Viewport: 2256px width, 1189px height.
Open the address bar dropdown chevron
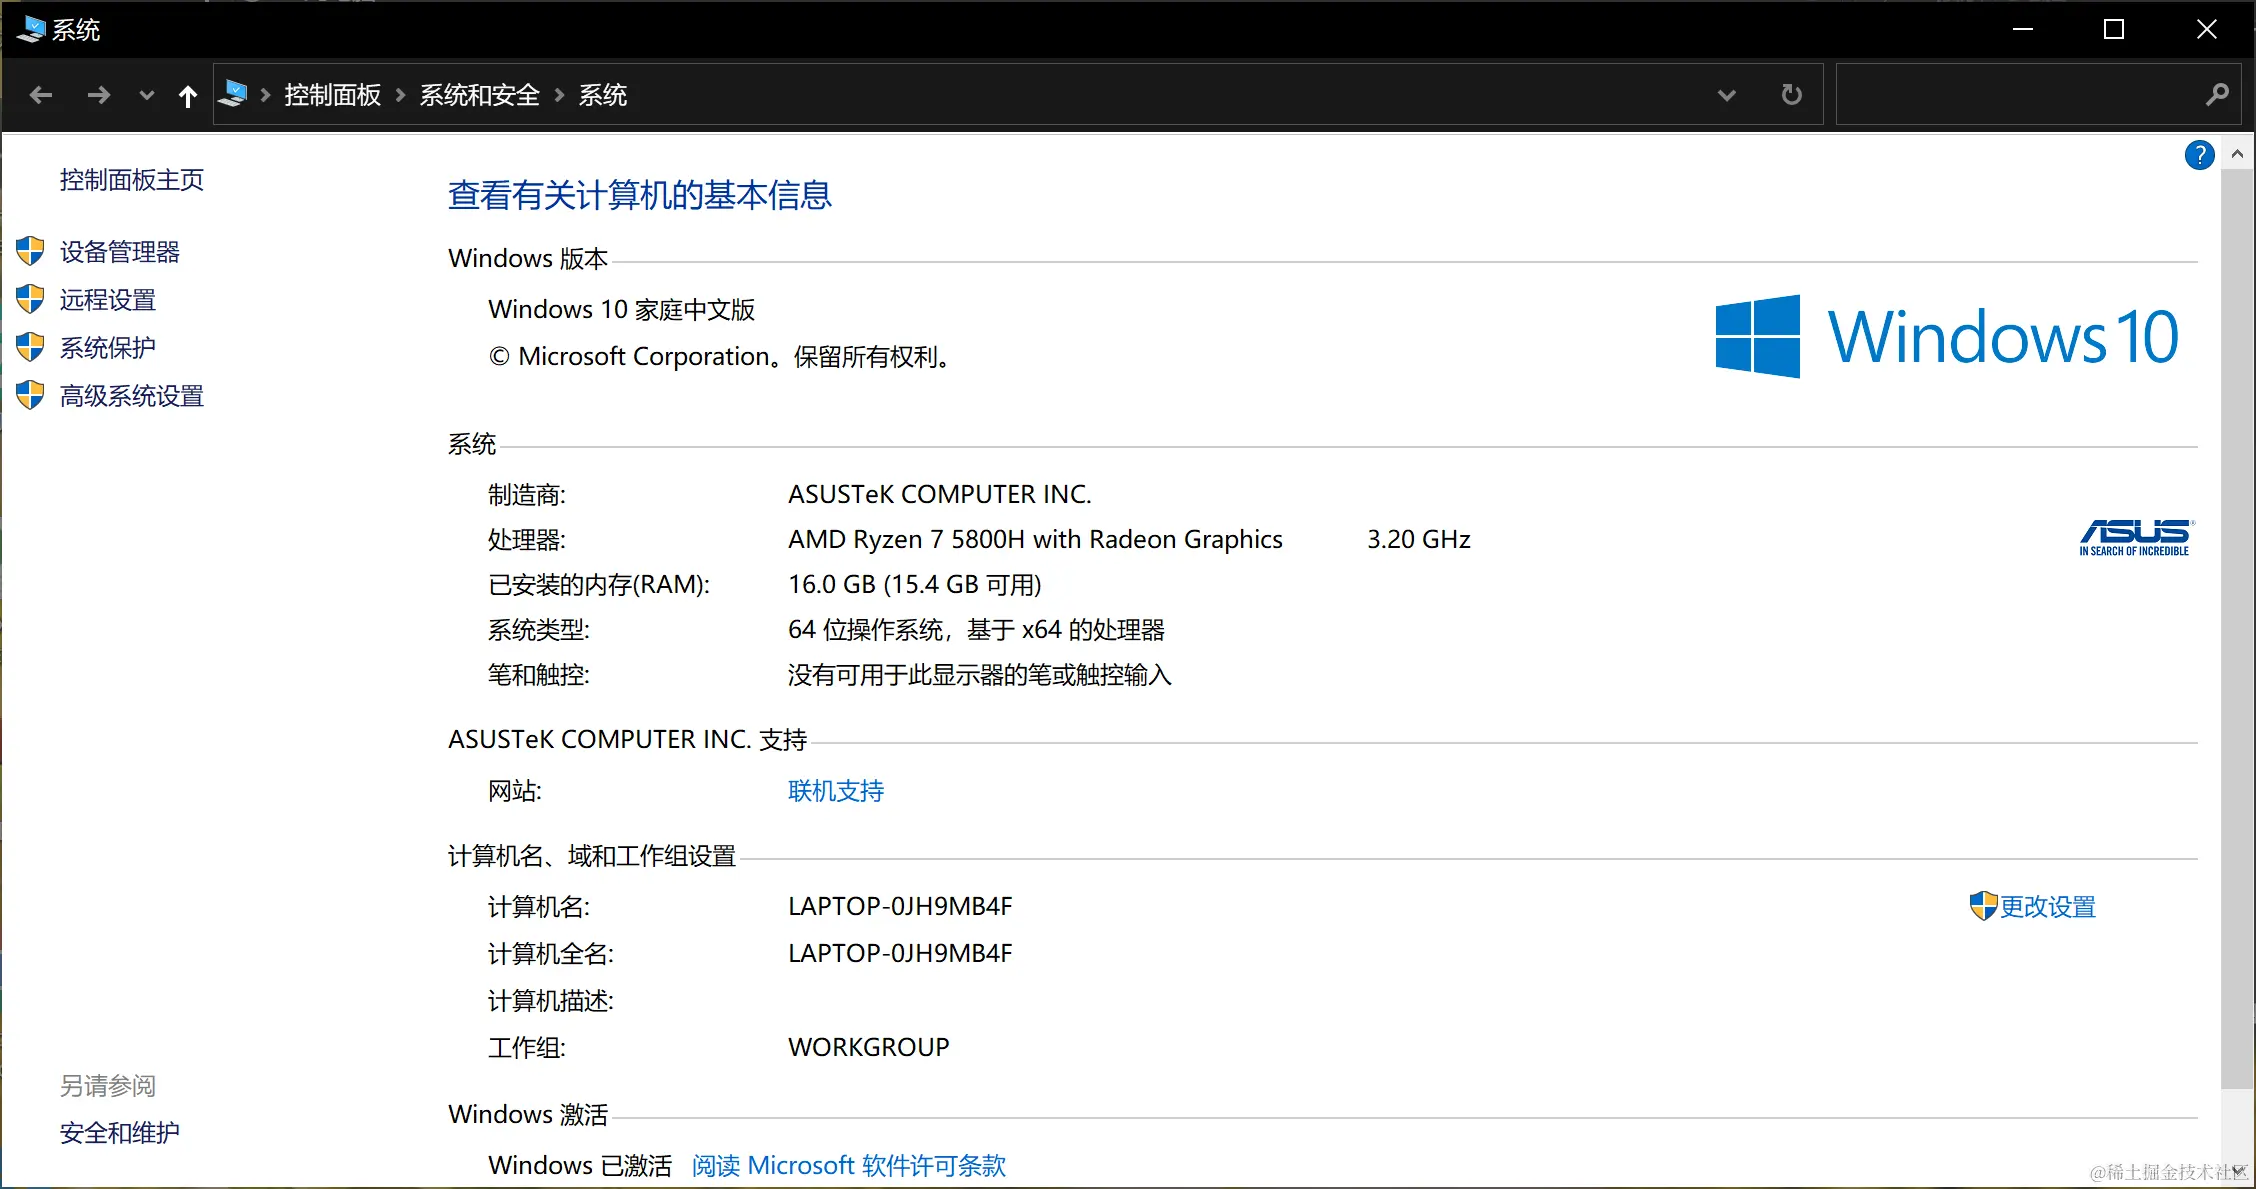1727,95
